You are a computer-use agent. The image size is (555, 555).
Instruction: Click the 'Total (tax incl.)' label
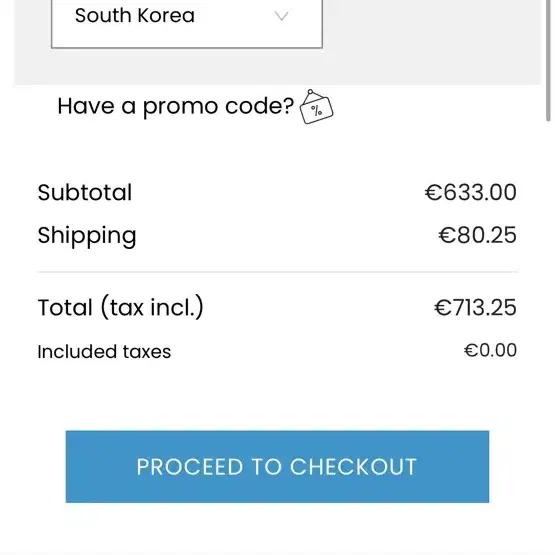tap(121, 307)
